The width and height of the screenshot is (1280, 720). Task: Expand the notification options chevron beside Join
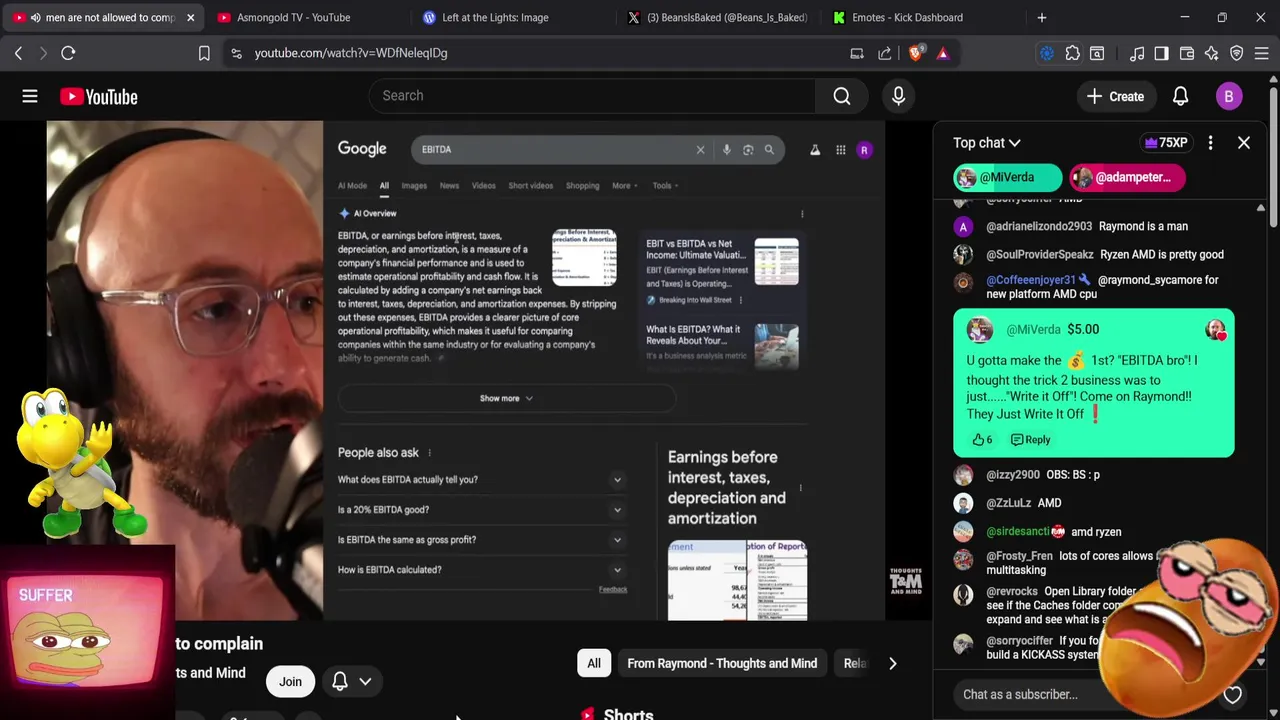(365, 681)
